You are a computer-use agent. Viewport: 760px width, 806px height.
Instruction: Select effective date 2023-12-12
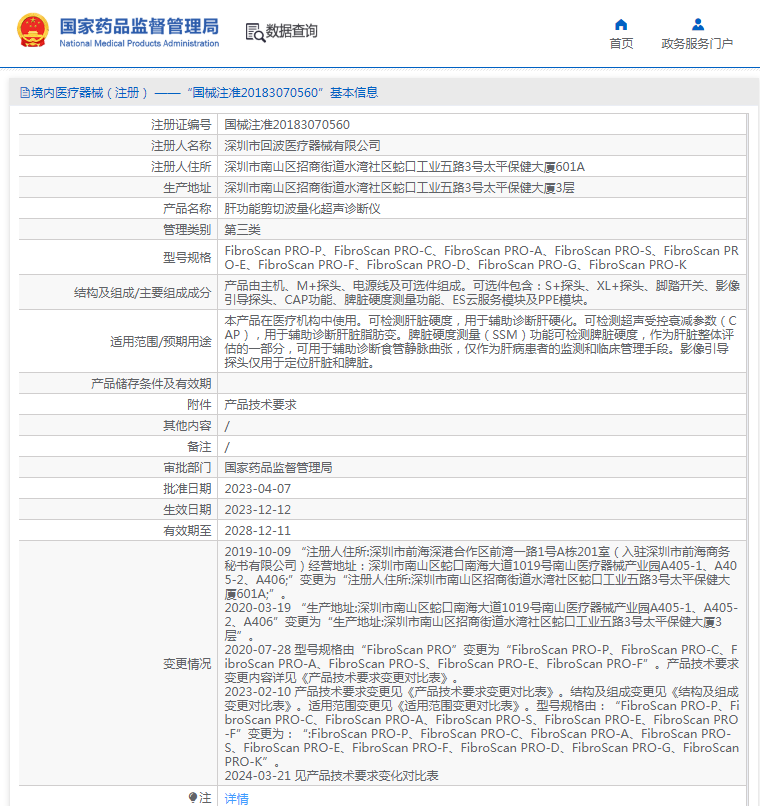coord(257,510)
